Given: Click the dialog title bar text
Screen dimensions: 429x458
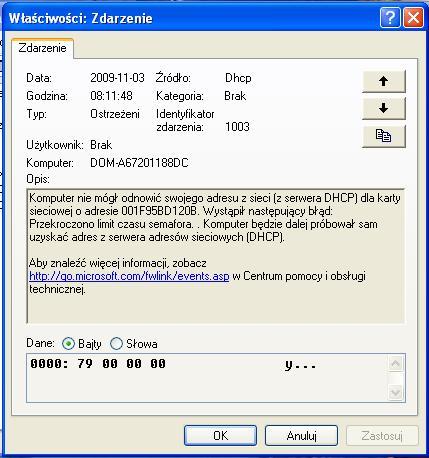Looking at the screenshot, I should 80,18.
